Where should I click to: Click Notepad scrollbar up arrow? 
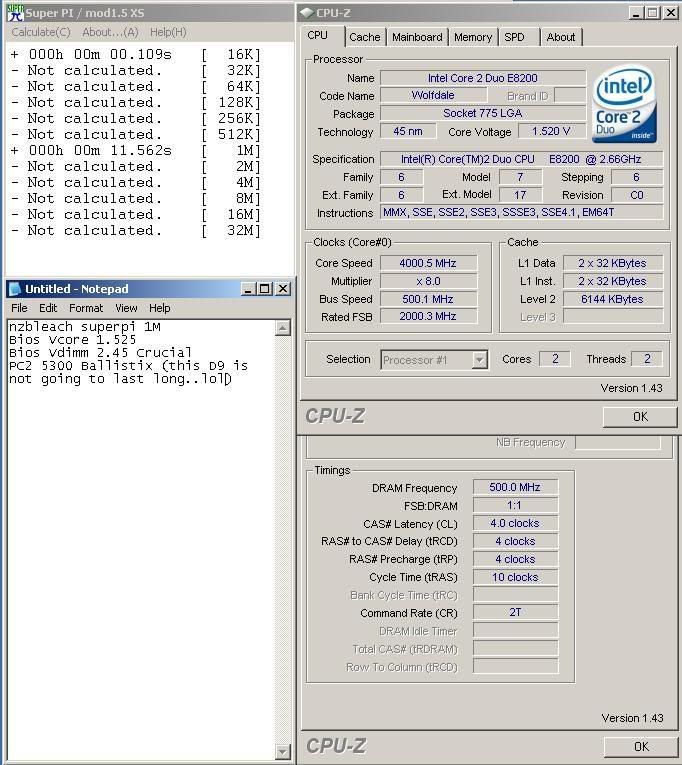(x=282, y=328)
